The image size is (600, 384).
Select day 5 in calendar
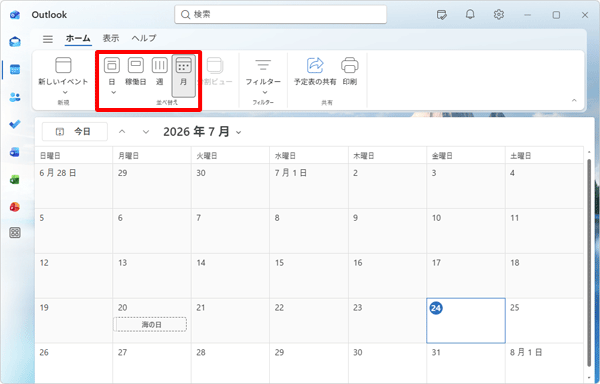tap(73, 231)
